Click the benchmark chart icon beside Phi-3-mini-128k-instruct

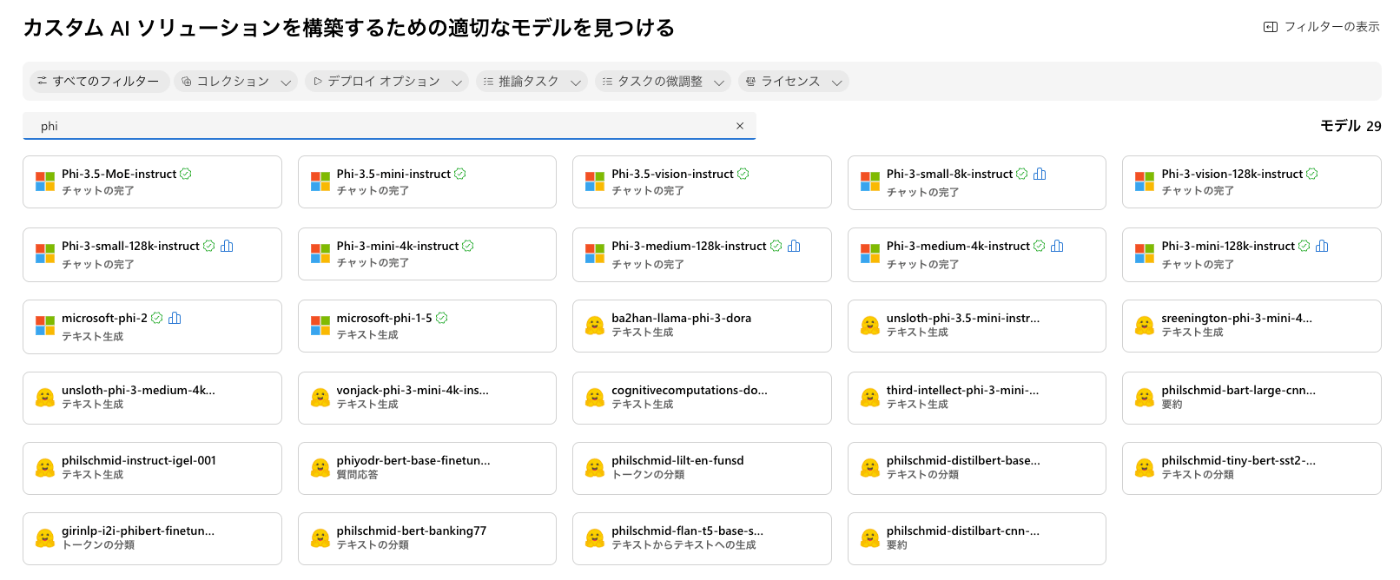[1322, 246]
